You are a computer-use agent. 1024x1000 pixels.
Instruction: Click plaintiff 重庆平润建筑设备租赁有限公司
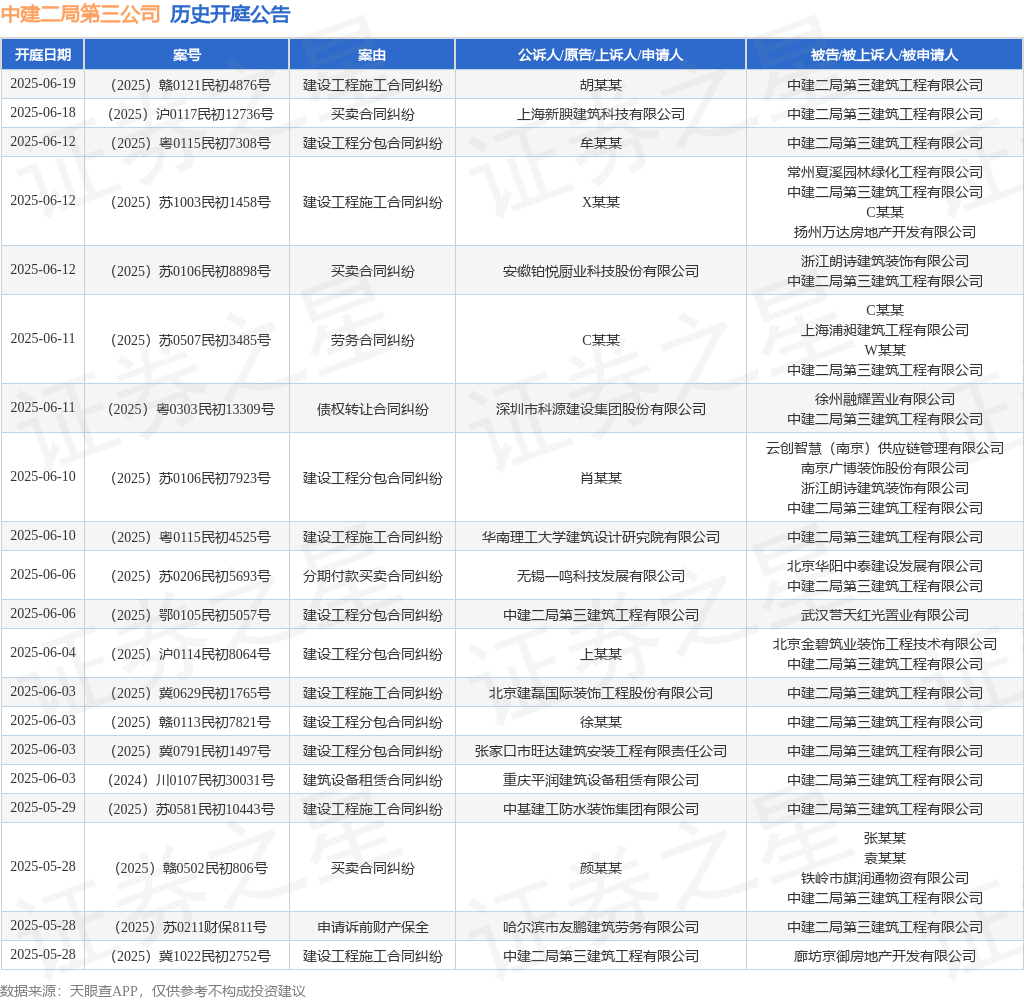pos(601,780)
